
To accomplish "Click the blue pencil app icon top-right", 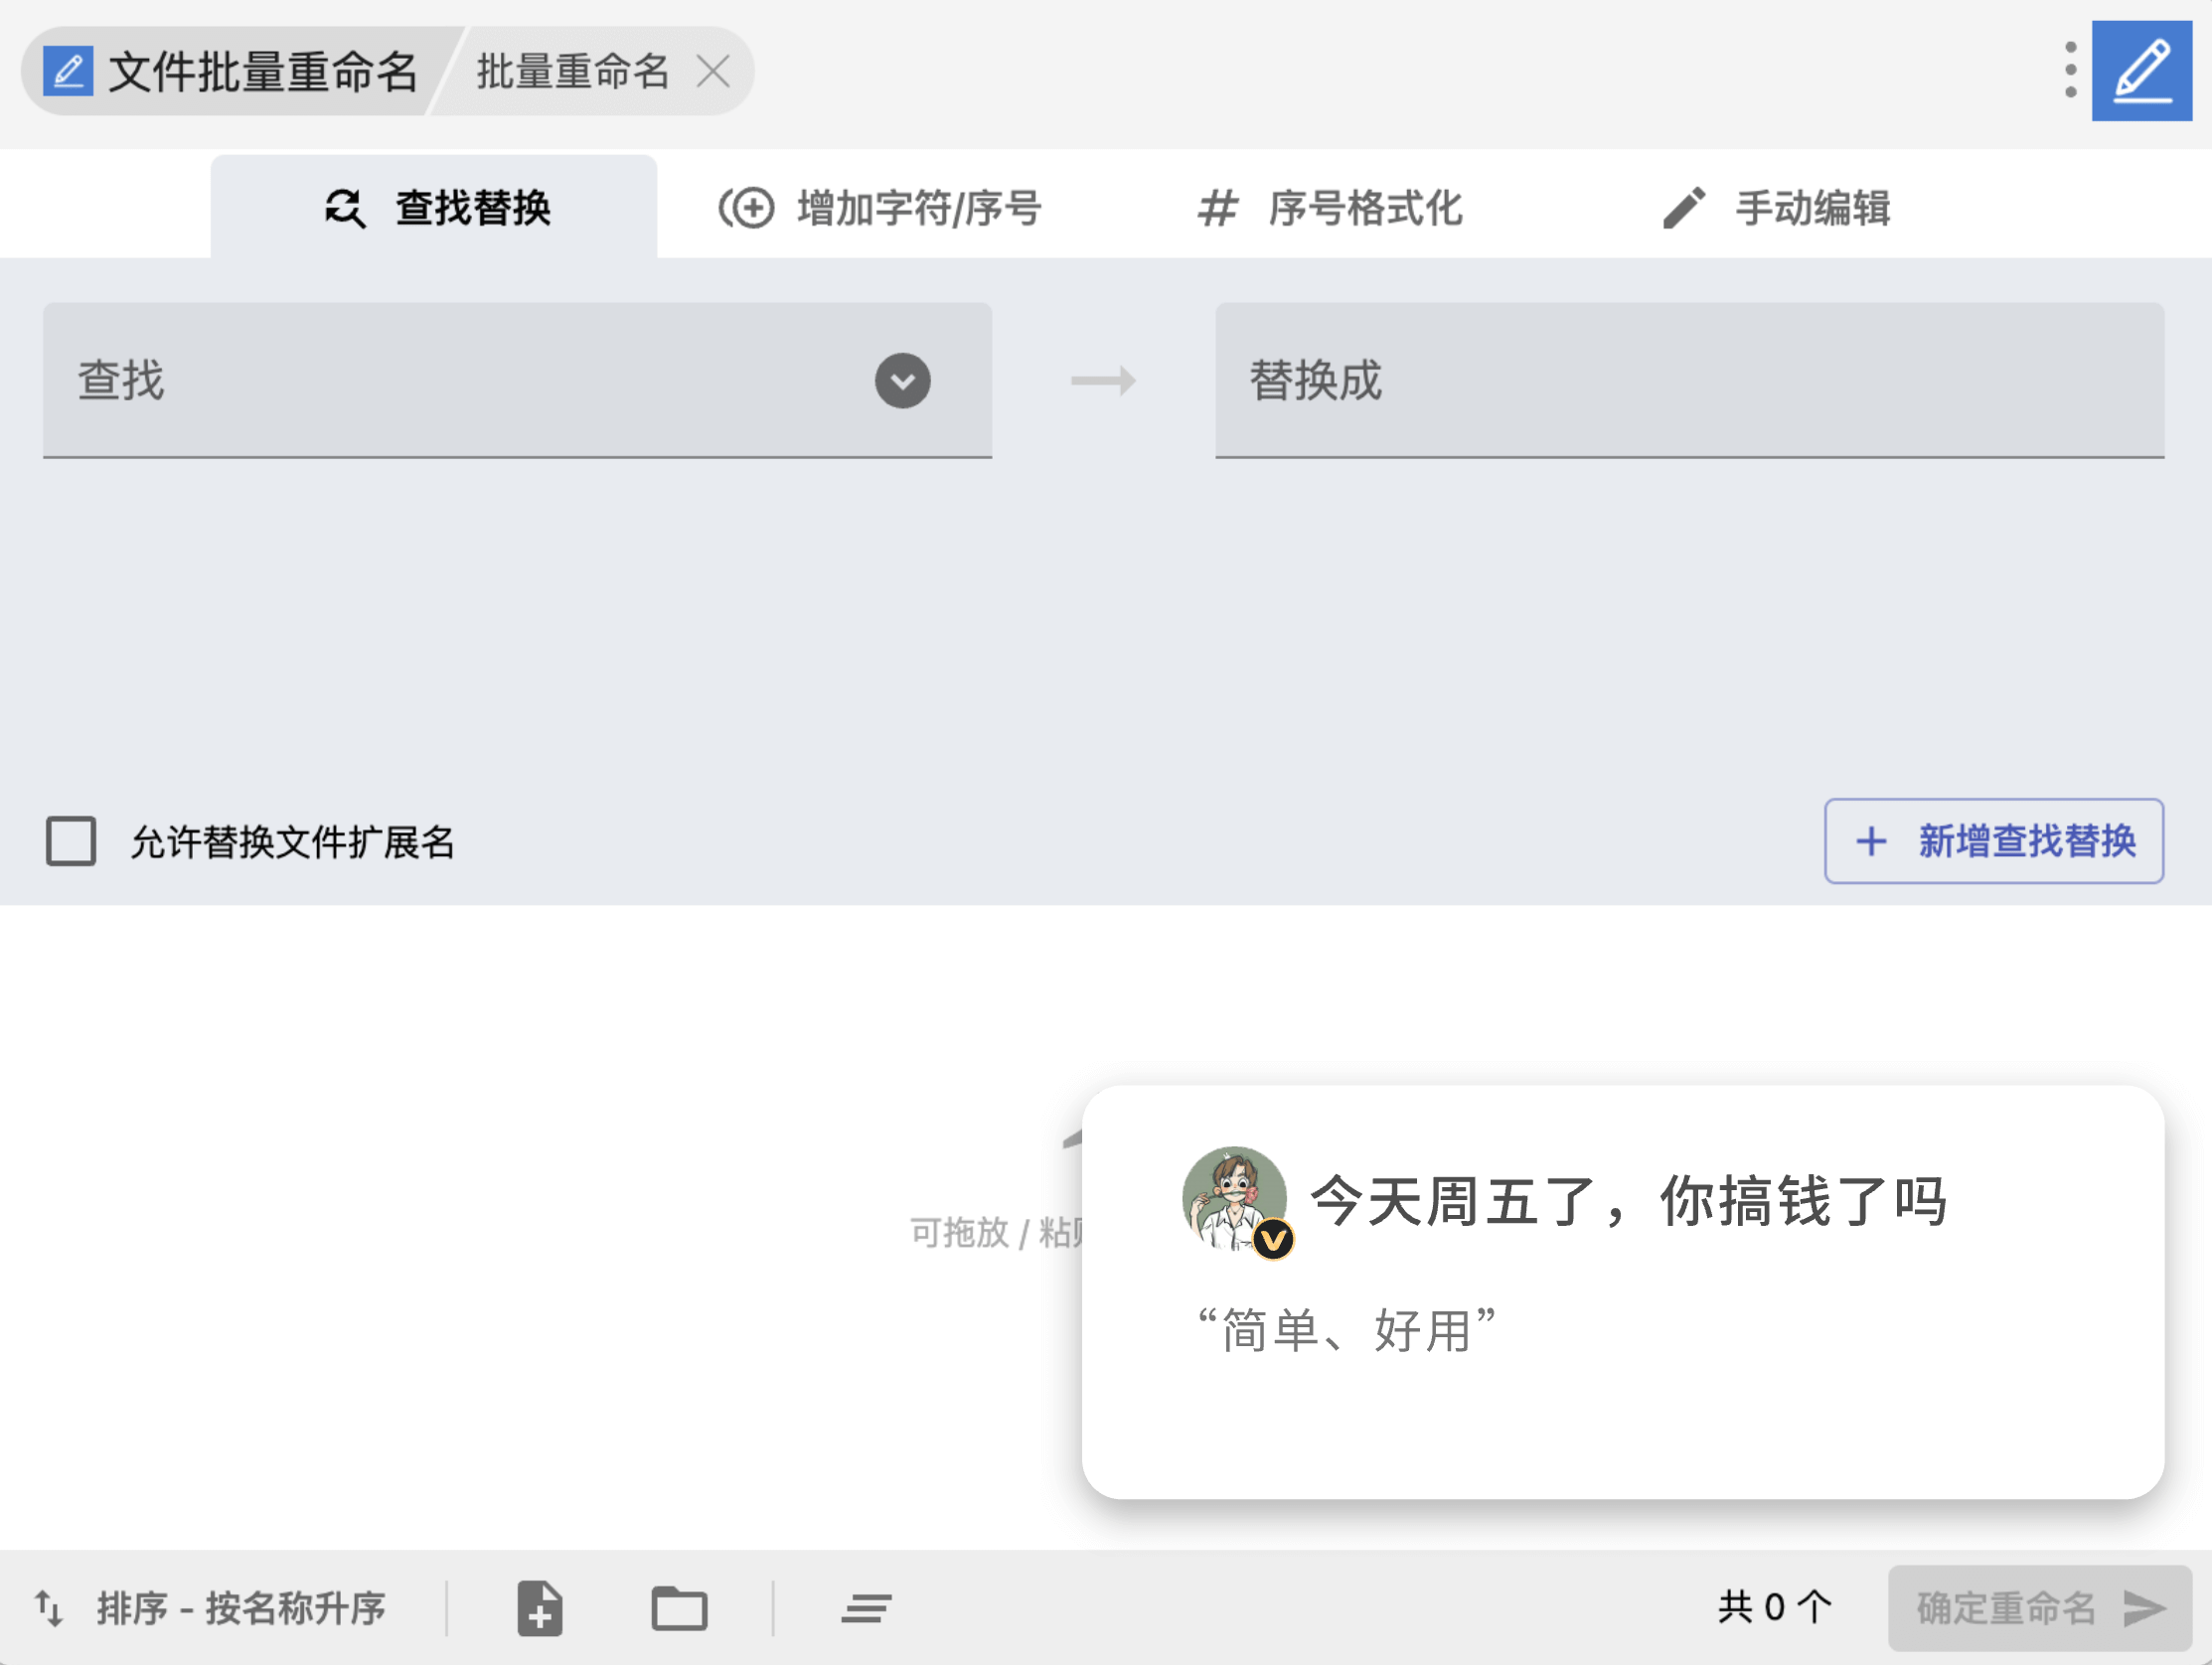I will (x=2141, y=70).
